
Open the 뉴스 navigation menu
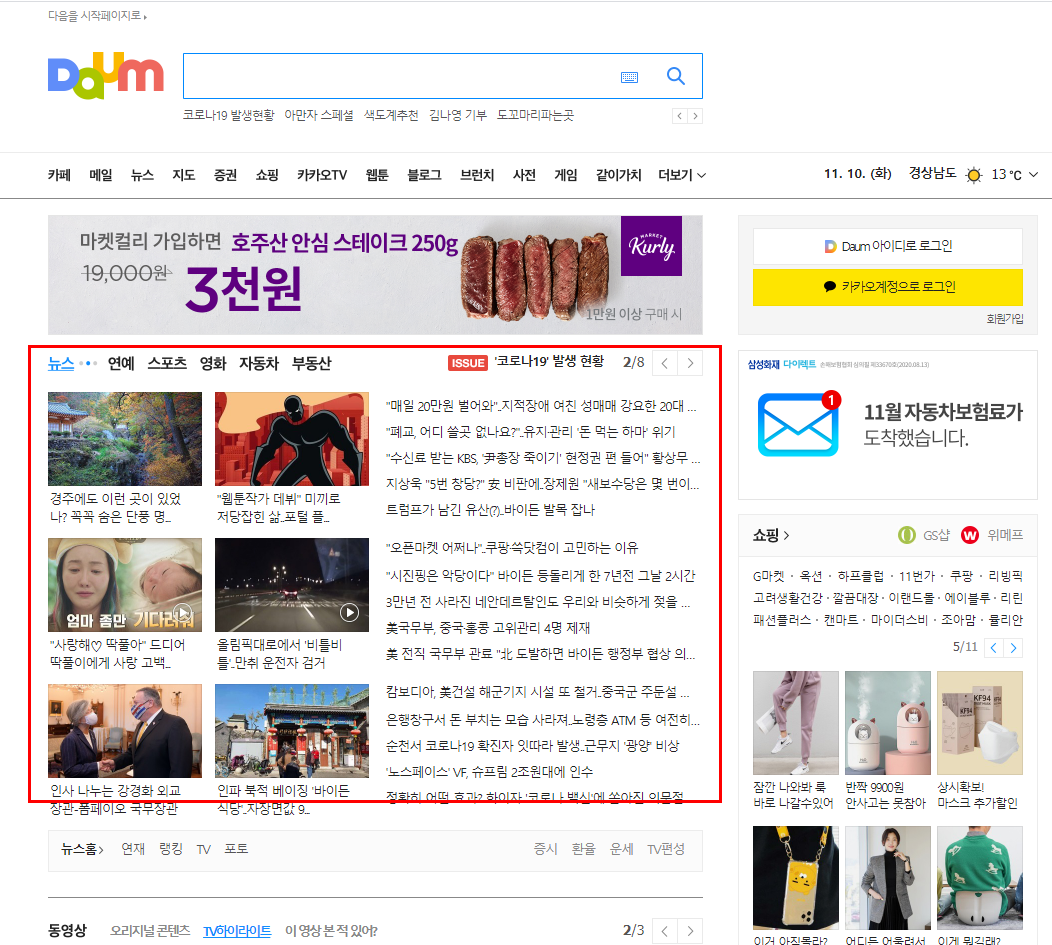pyautogui.click(x=142, y=175)
